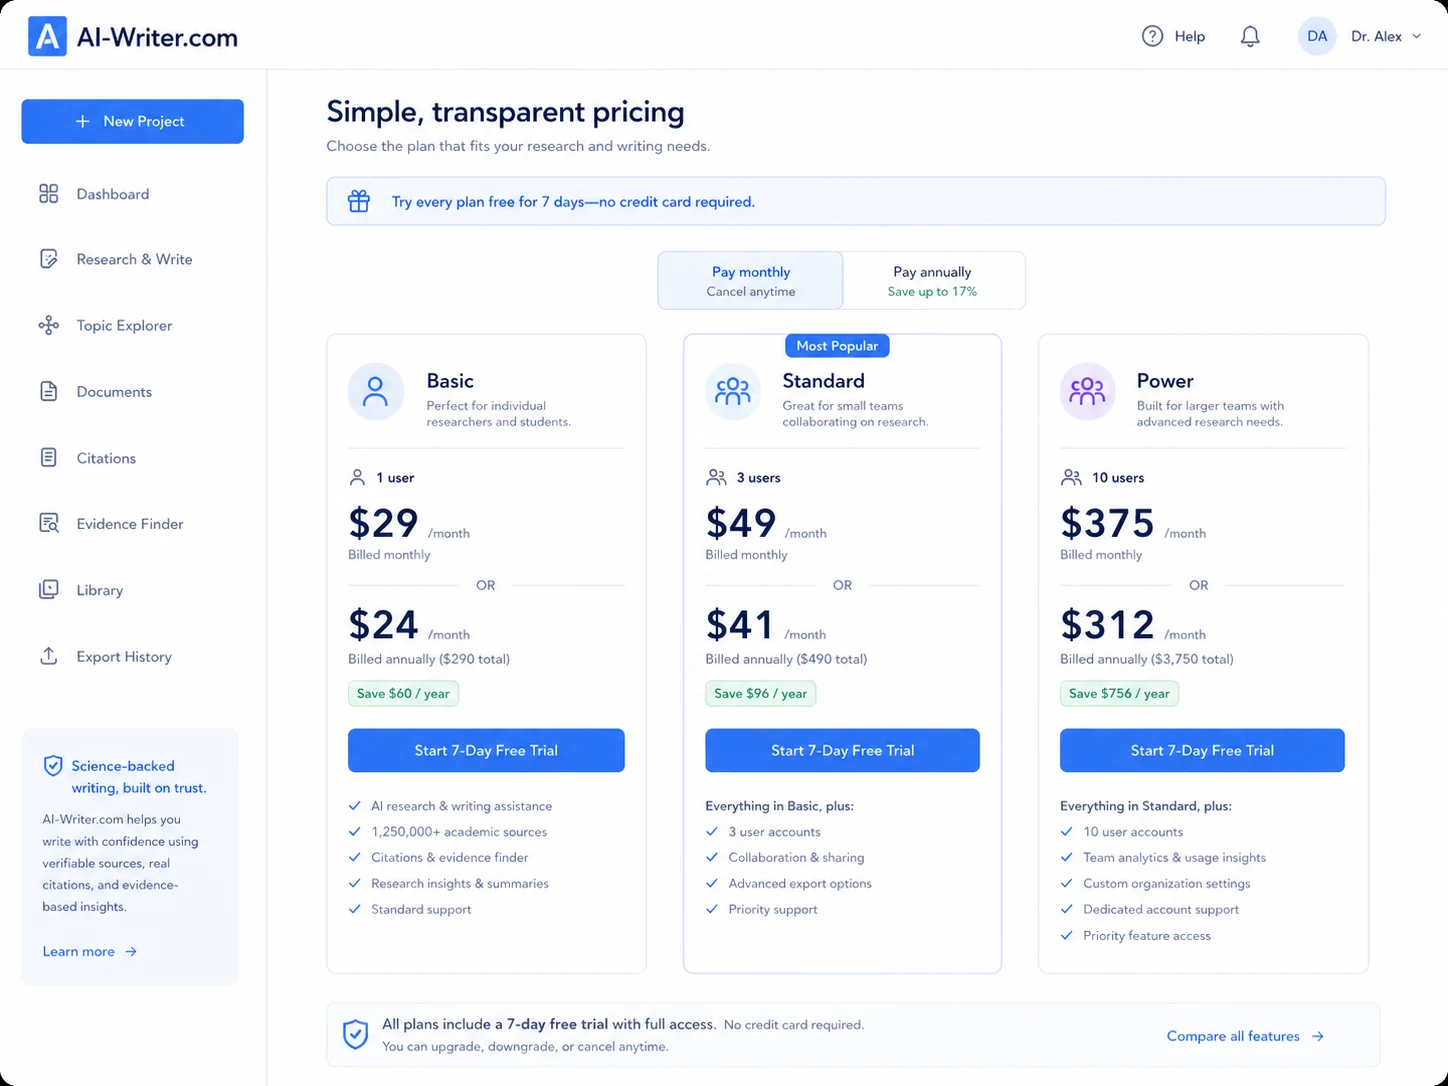The image size is (1448, 1086).
Task: Click the Basic plan single-person avatar icon
Action: coord(376,391)
